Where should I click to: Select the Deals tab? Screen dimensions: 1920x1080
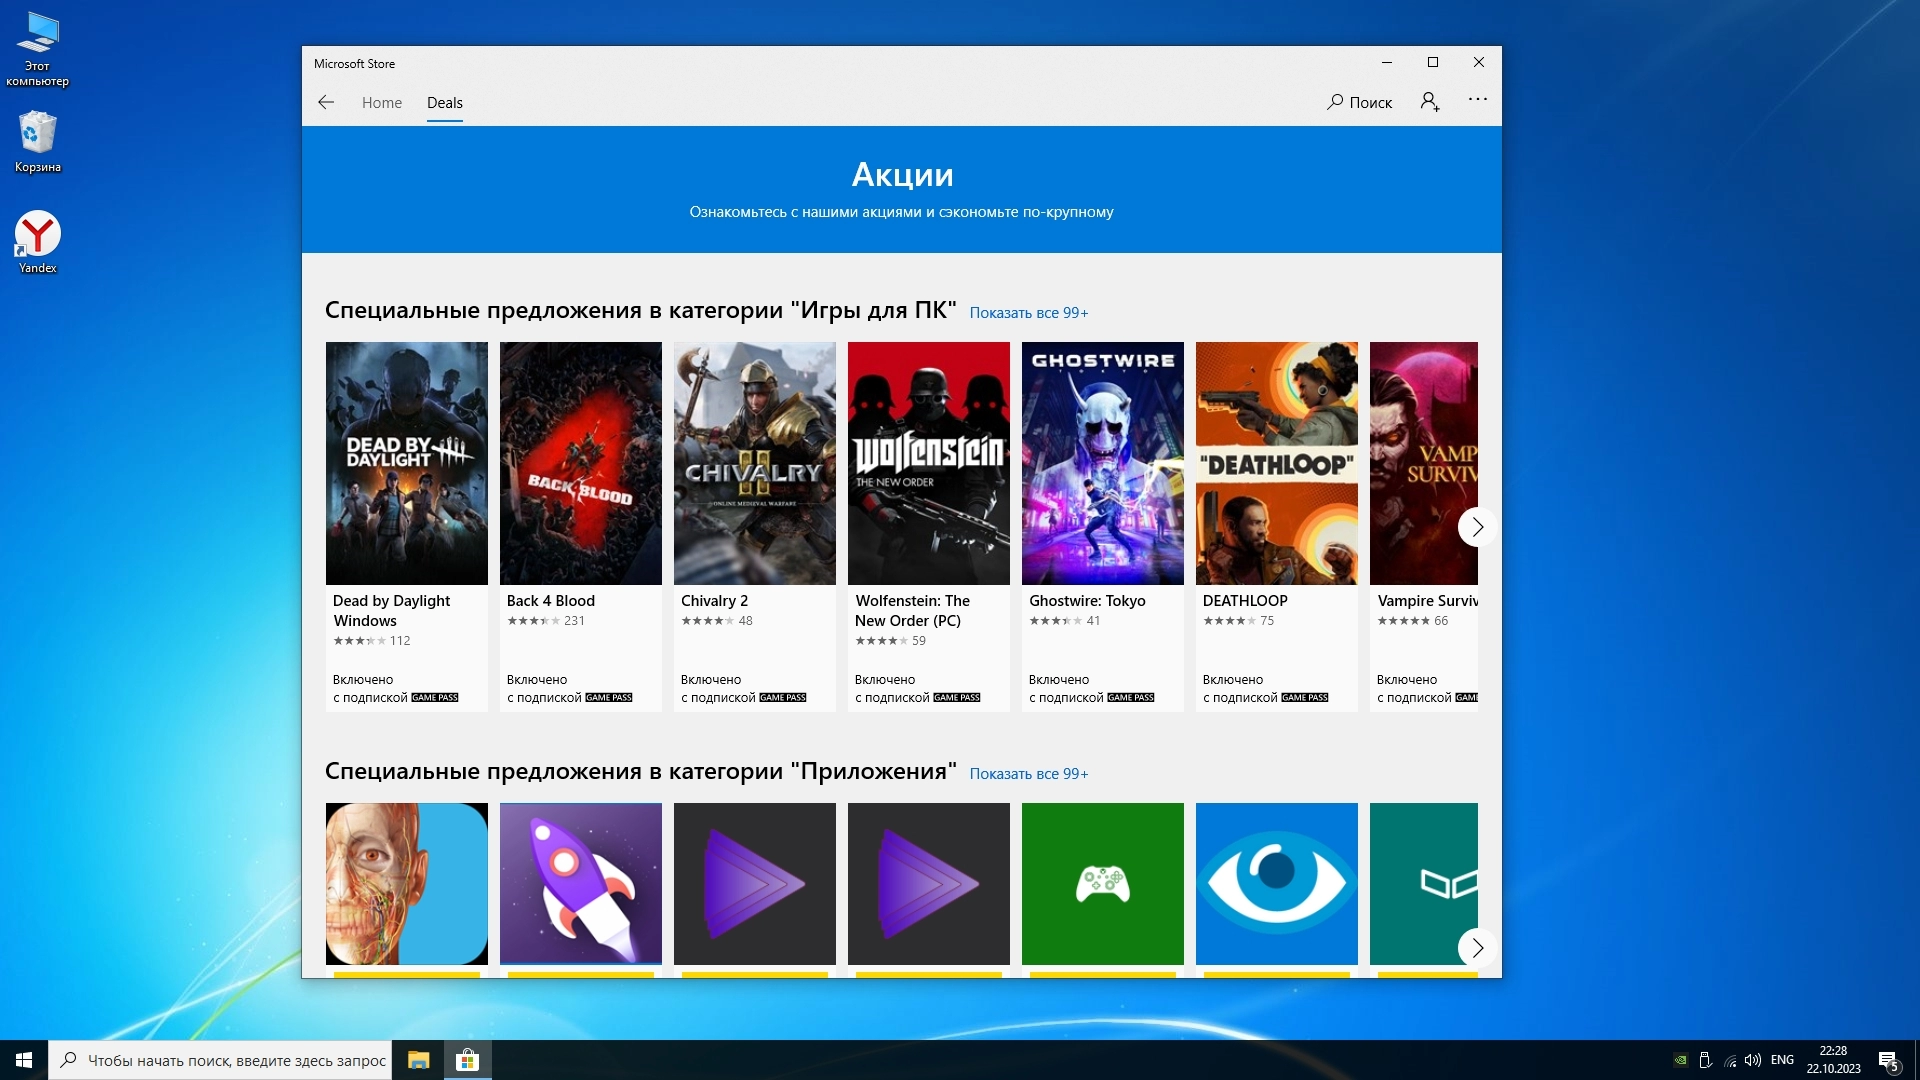[x=444, y=103]
